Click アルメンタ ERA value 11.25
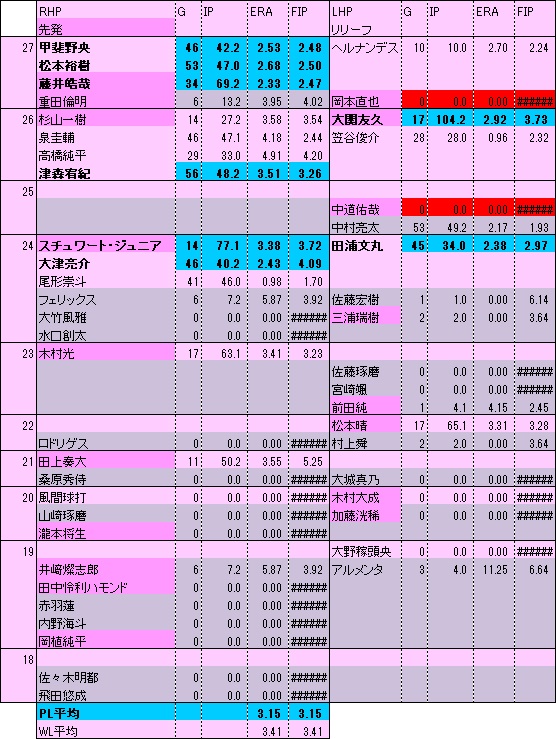The height and width of the screenshot is (739, 556). [x=494, y=569]
